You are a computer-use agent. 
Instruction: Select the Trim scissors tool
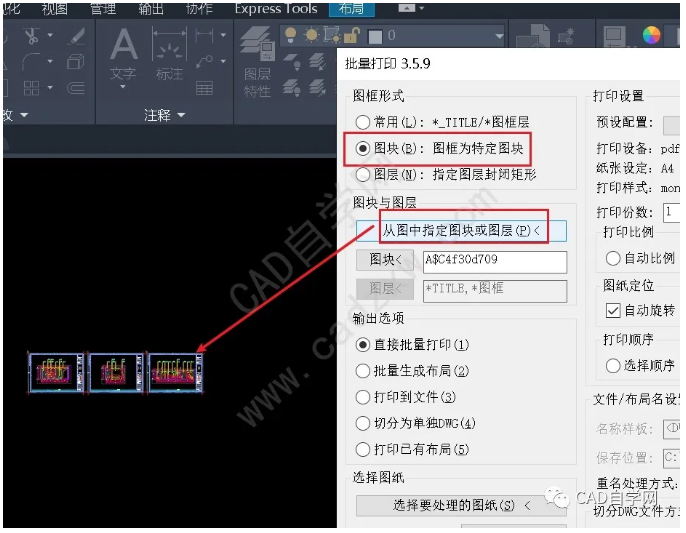tap(32, 35)
